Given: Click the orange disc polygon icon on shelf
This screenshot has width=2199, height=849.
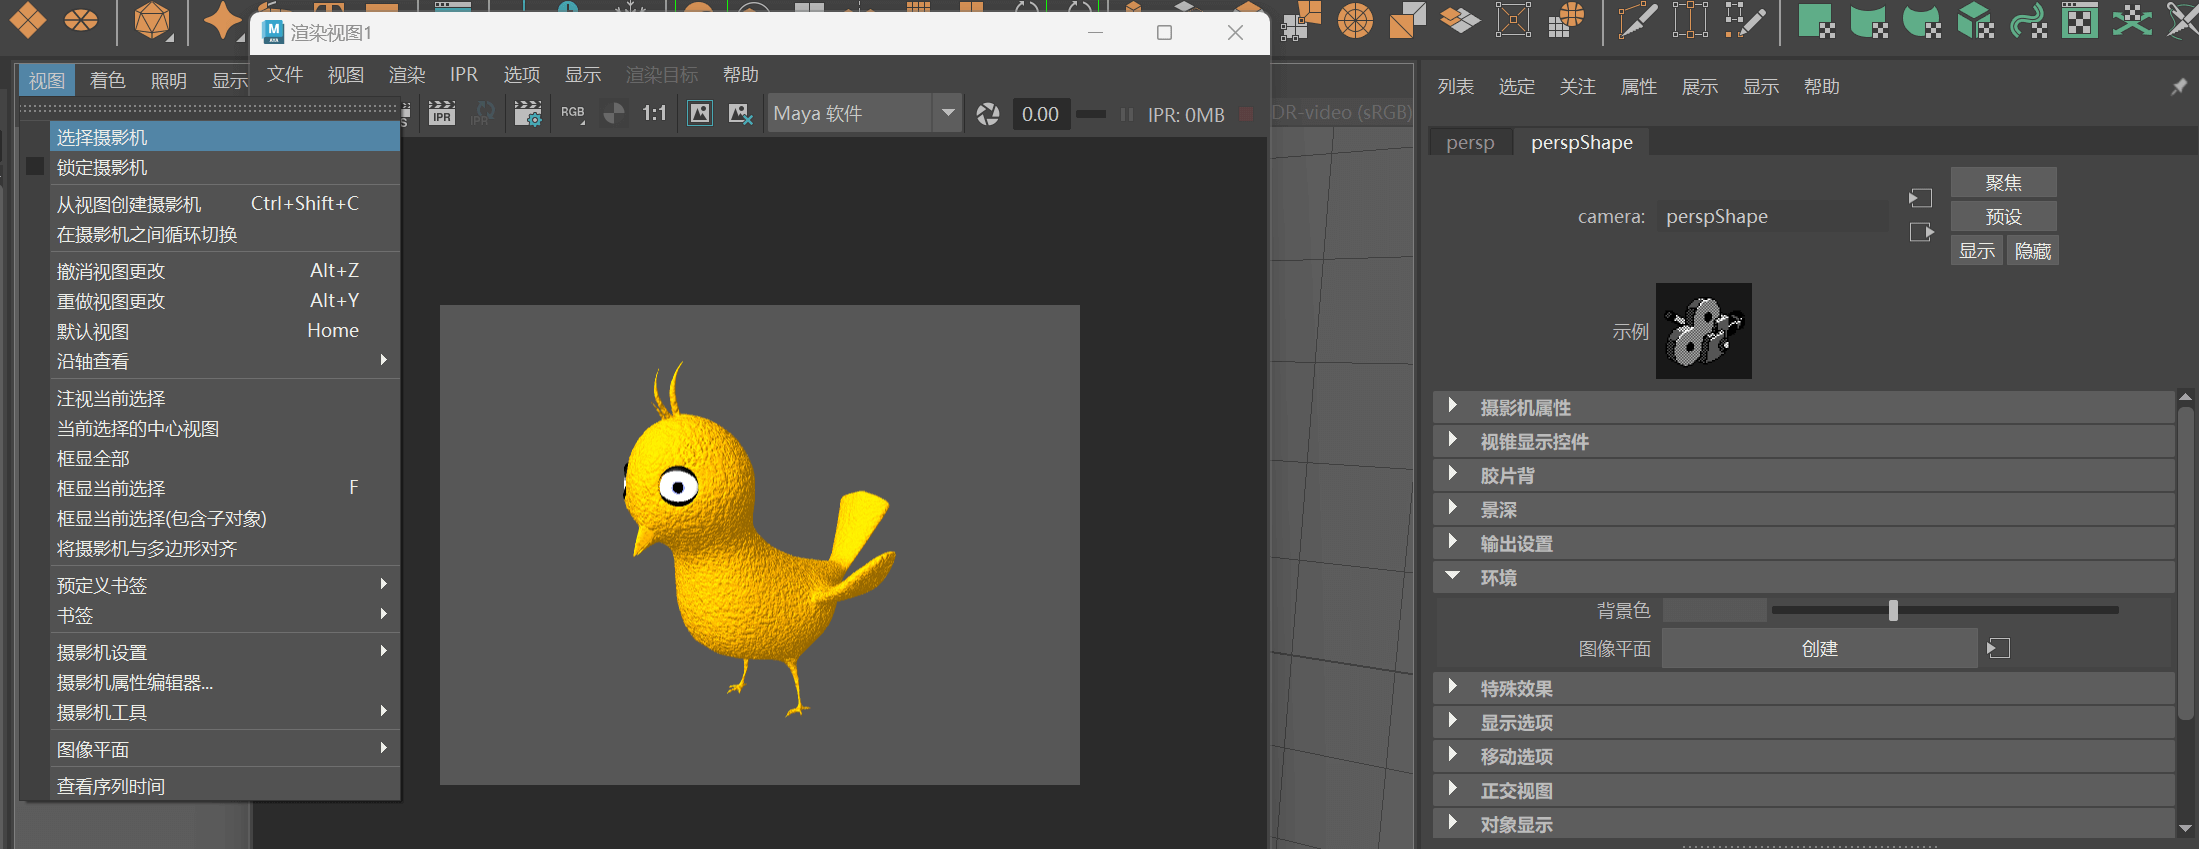Looking at the screenshot, I should (x=81, y=19).
